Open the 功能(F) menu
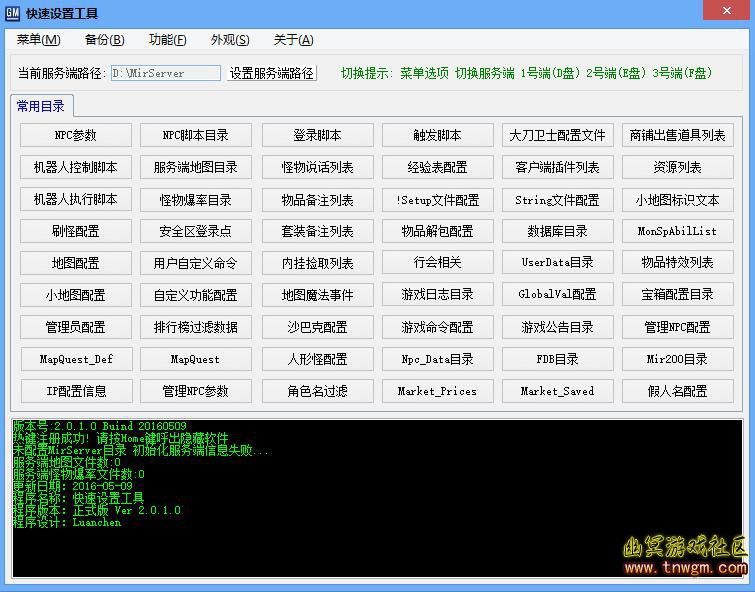Image resolution: width=755 pixels, height=592 pixels. (x=168, y=40)
